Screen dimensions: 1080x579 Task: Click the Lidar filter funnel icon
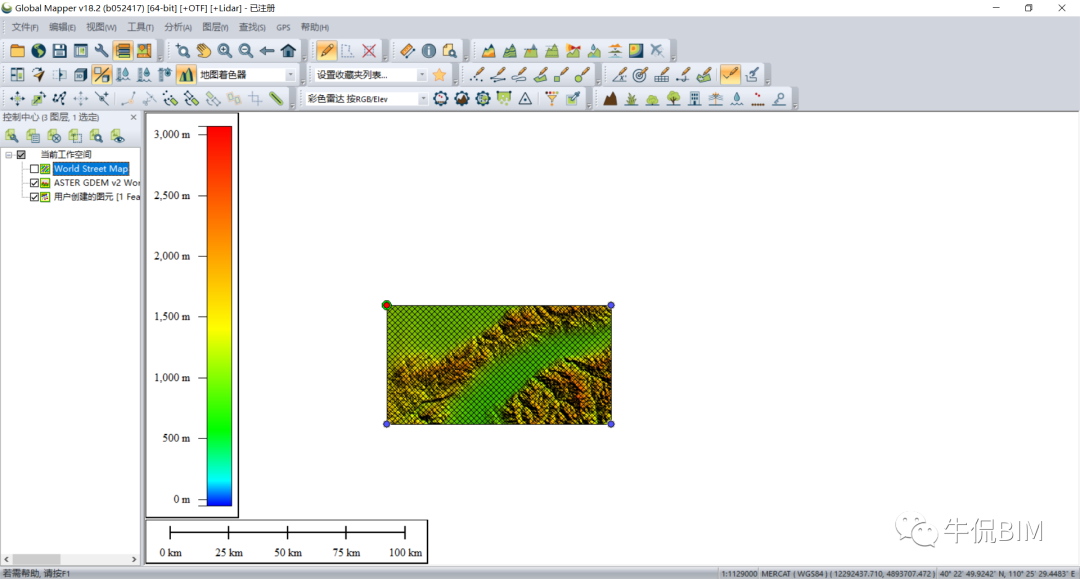(x=552, y=98)
